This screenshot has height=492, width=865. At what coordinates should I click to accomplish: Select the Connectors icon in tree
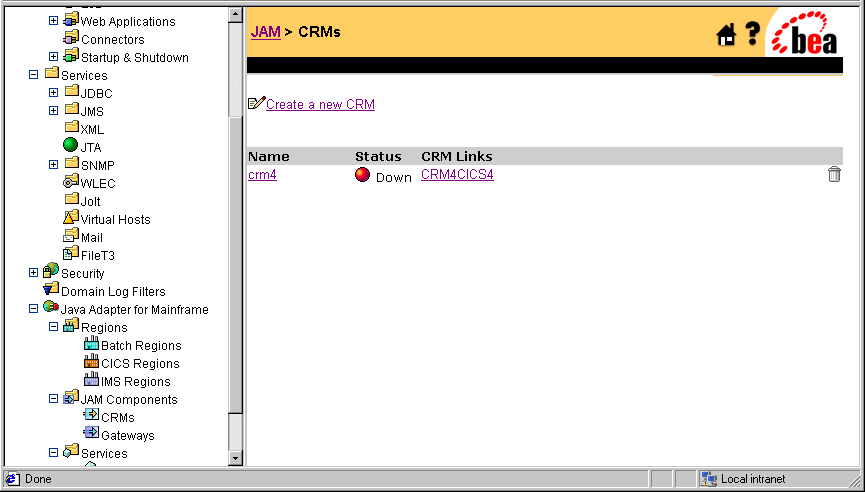click(x=71, y=38)
